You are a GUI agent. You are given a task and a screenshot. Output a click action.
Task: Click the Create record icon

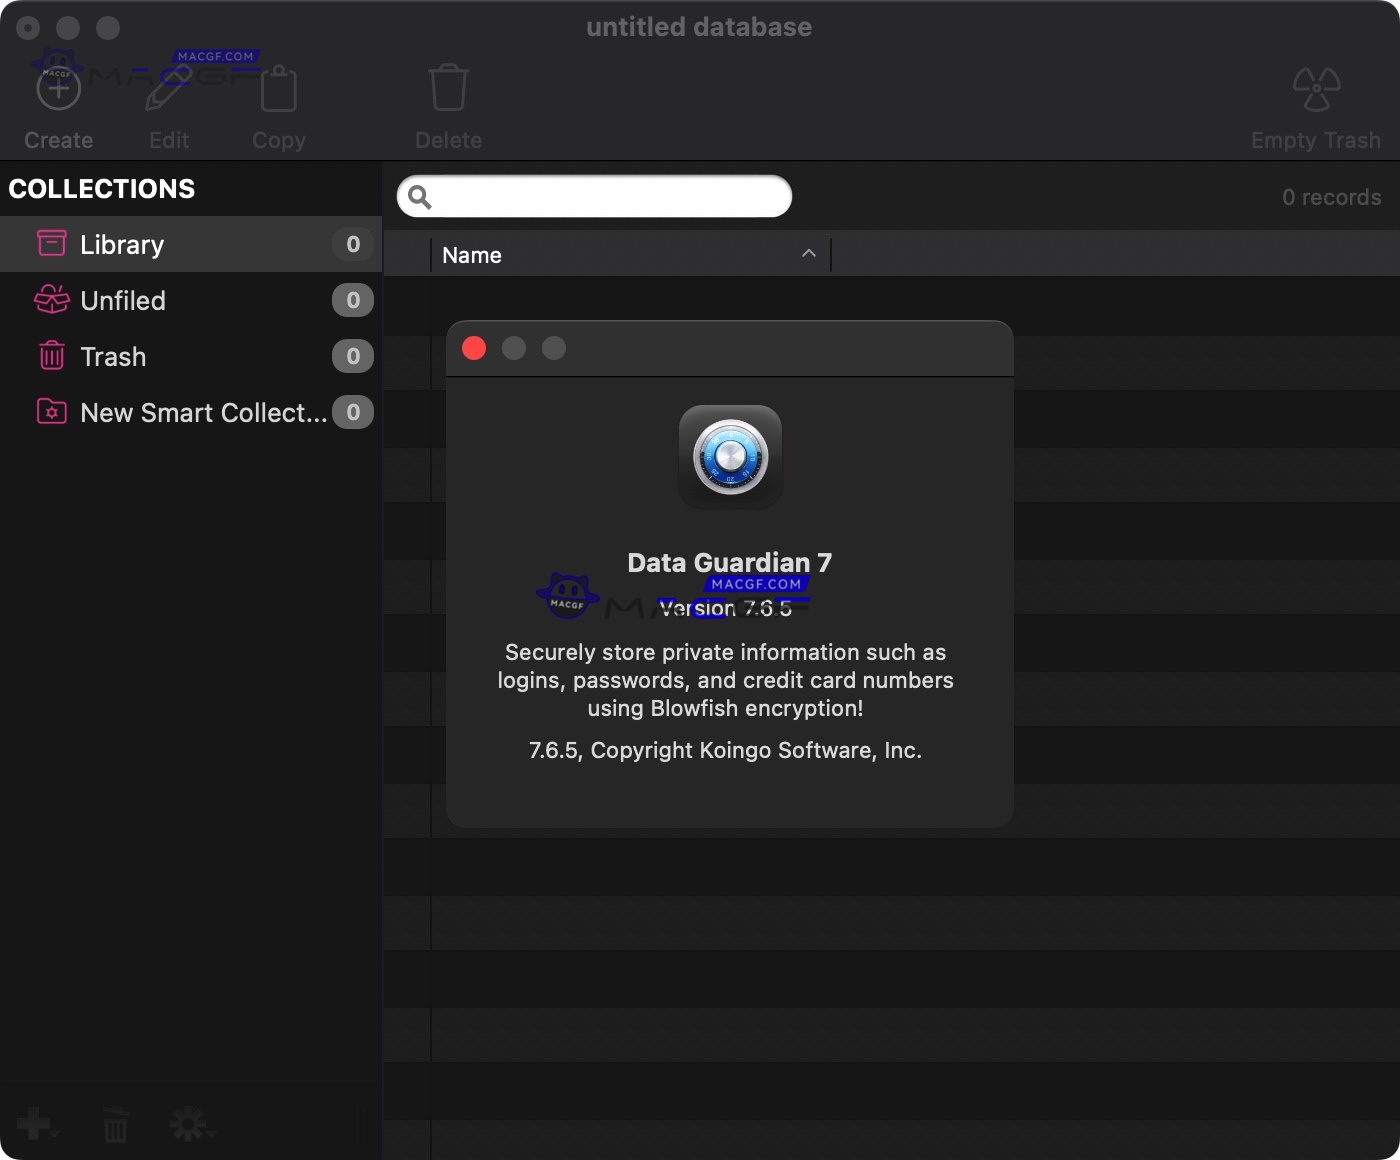pos(57,87)
